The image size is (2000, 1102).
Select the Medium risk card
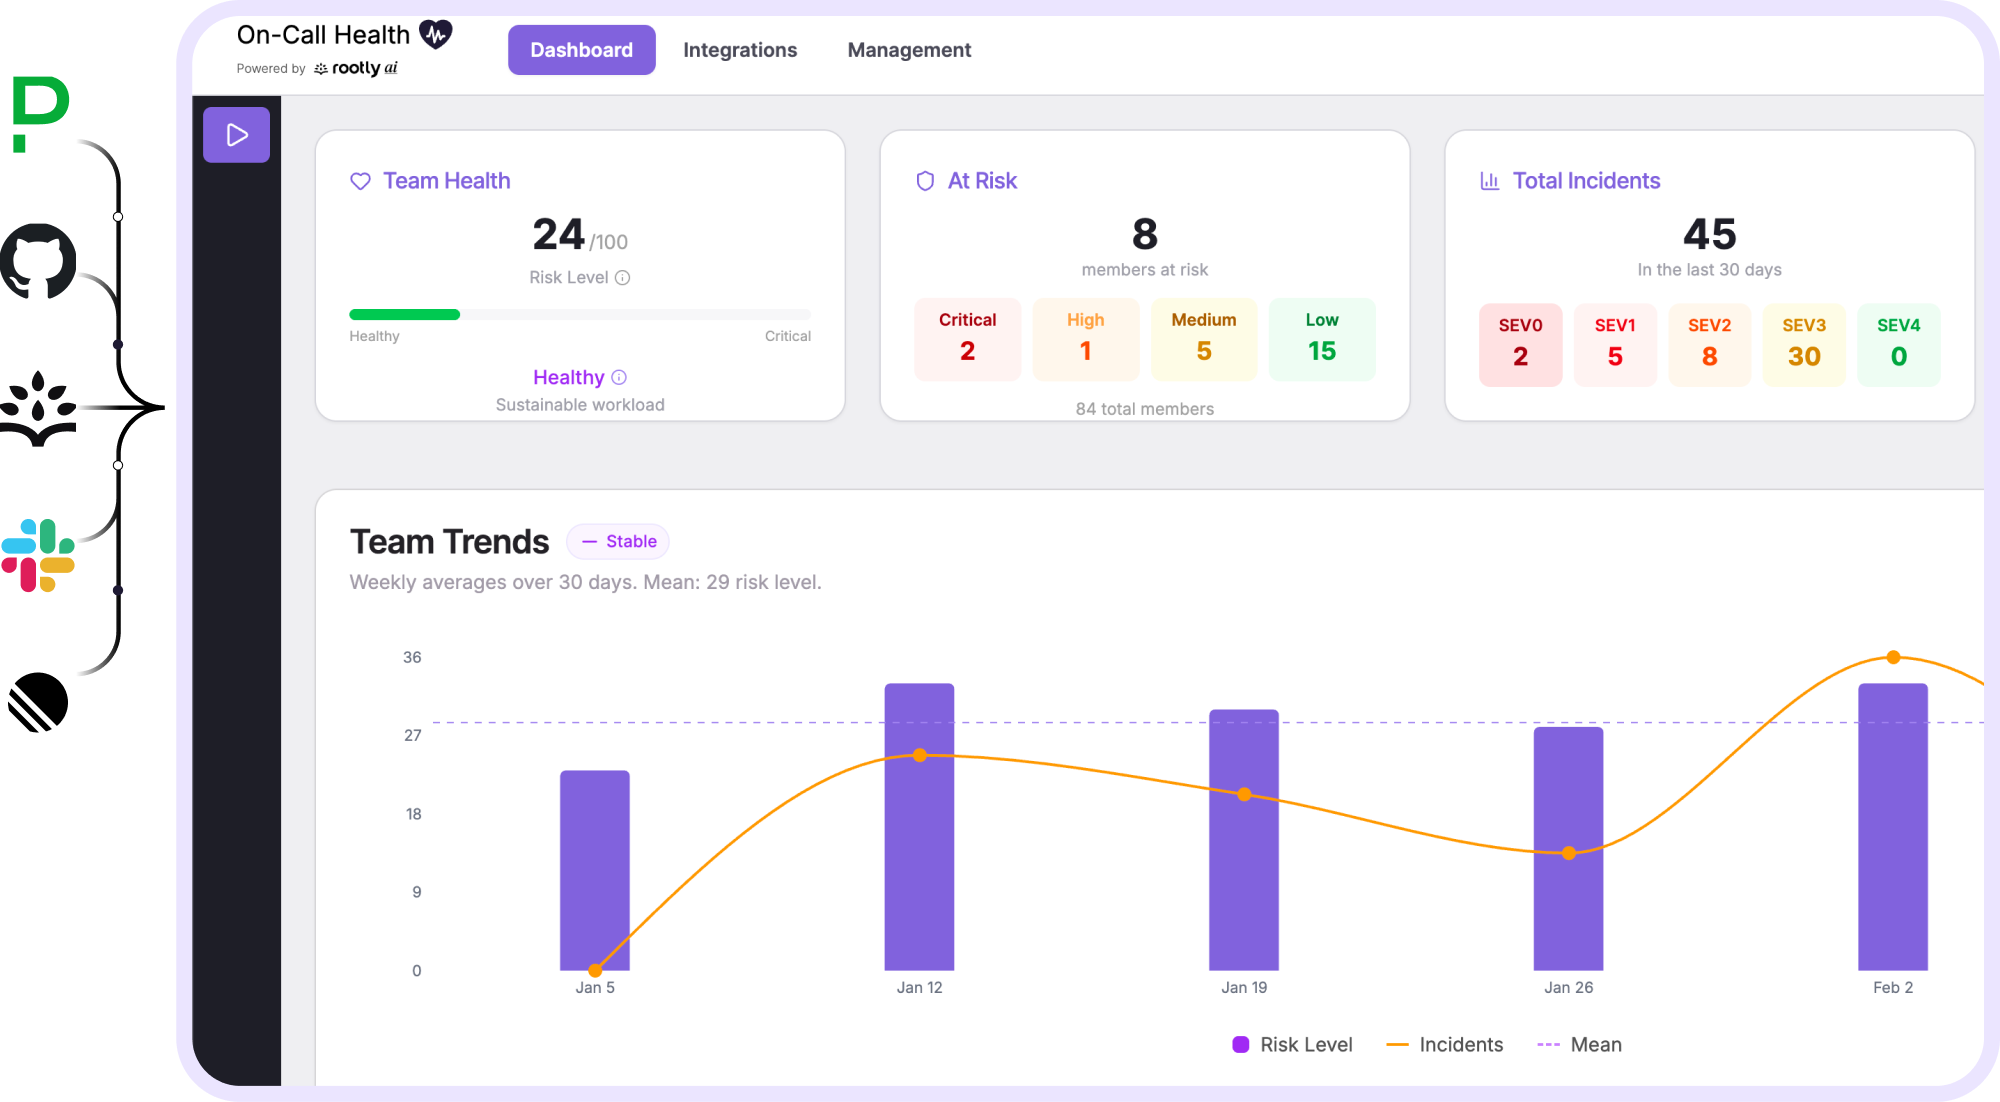pos(1204,339)
